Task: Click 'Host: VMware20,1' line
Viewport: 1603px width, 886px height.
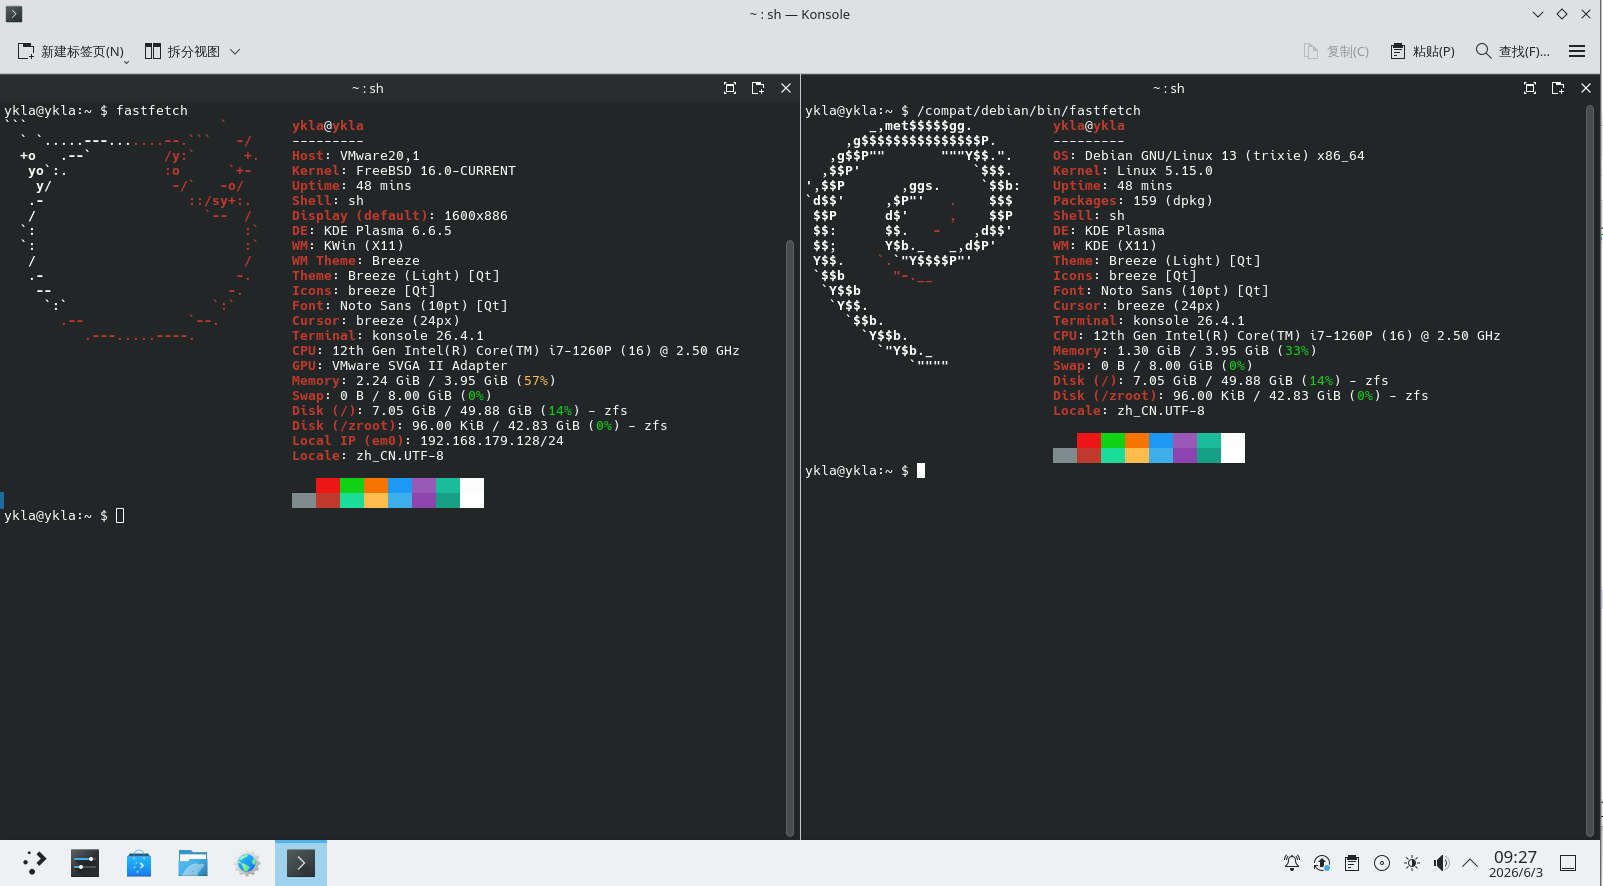Action: tap(356, 156)
